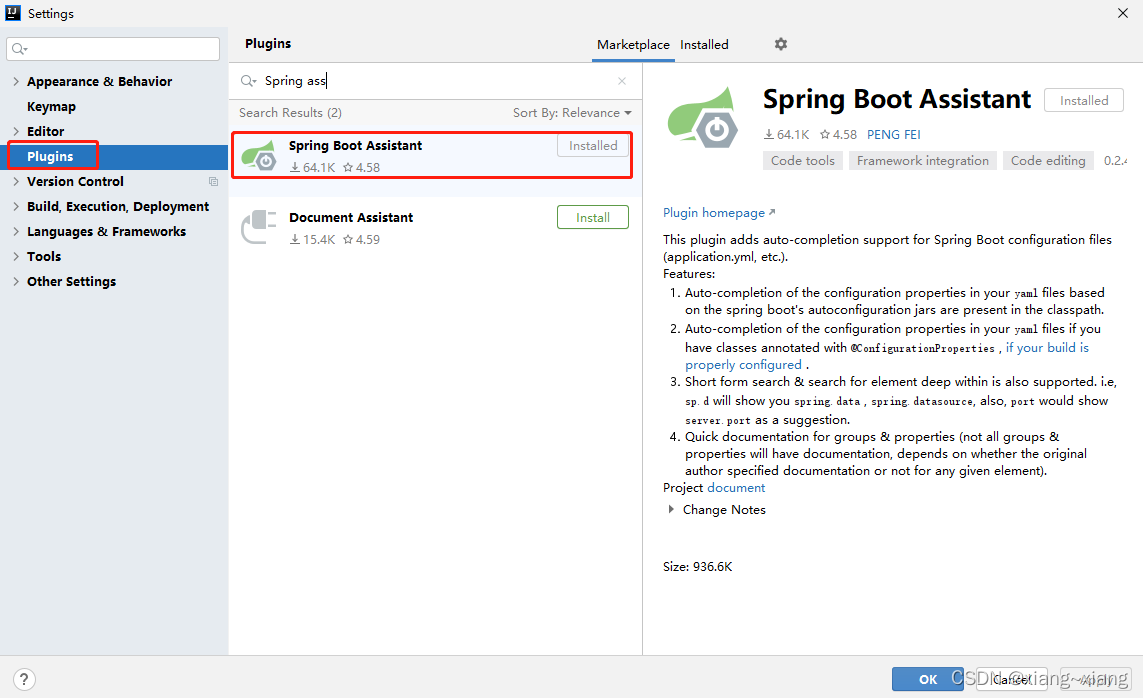Expand the Version Control node
The width and height of the screenshot is (1143, 698).
tap(16, 181)
